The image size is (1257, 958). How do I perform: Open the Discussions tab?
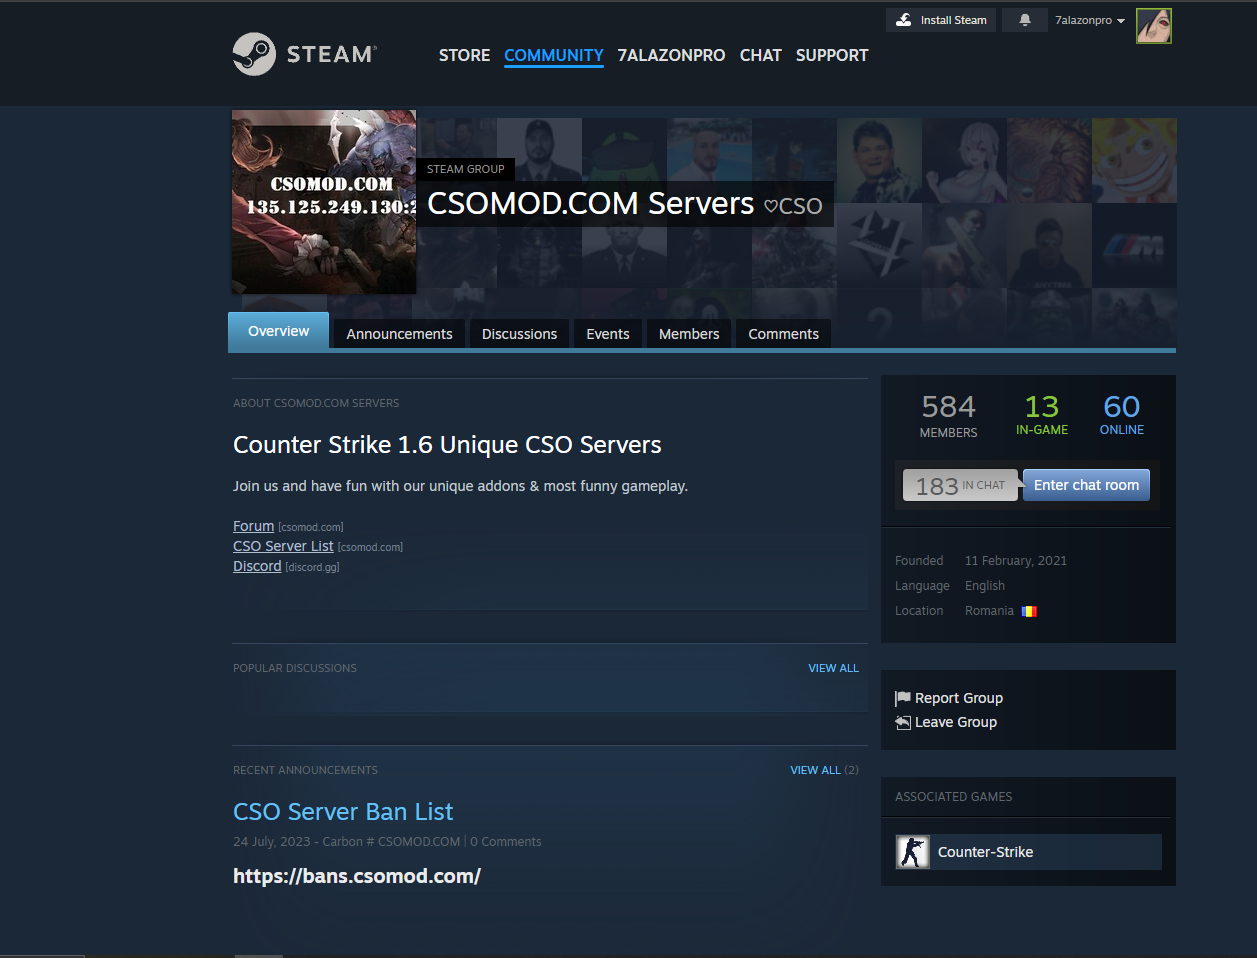519,334
